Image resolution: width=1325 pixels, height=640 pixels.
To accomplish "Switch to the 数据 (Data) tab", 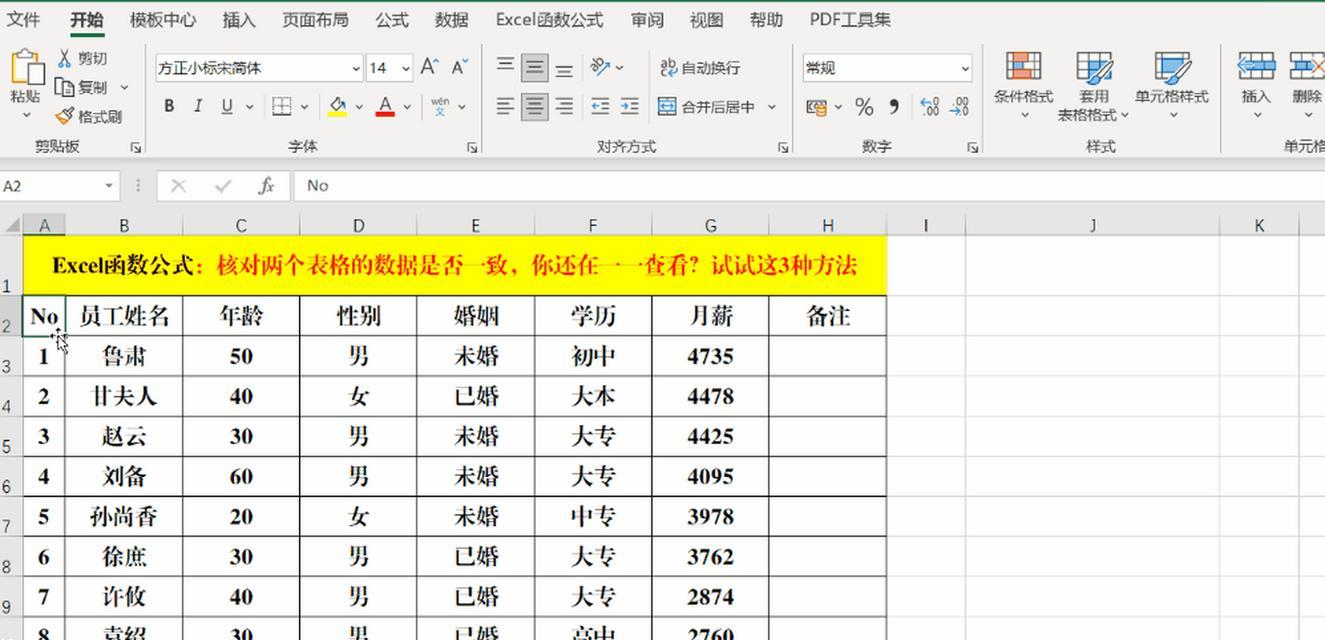I will coord(452,20).
